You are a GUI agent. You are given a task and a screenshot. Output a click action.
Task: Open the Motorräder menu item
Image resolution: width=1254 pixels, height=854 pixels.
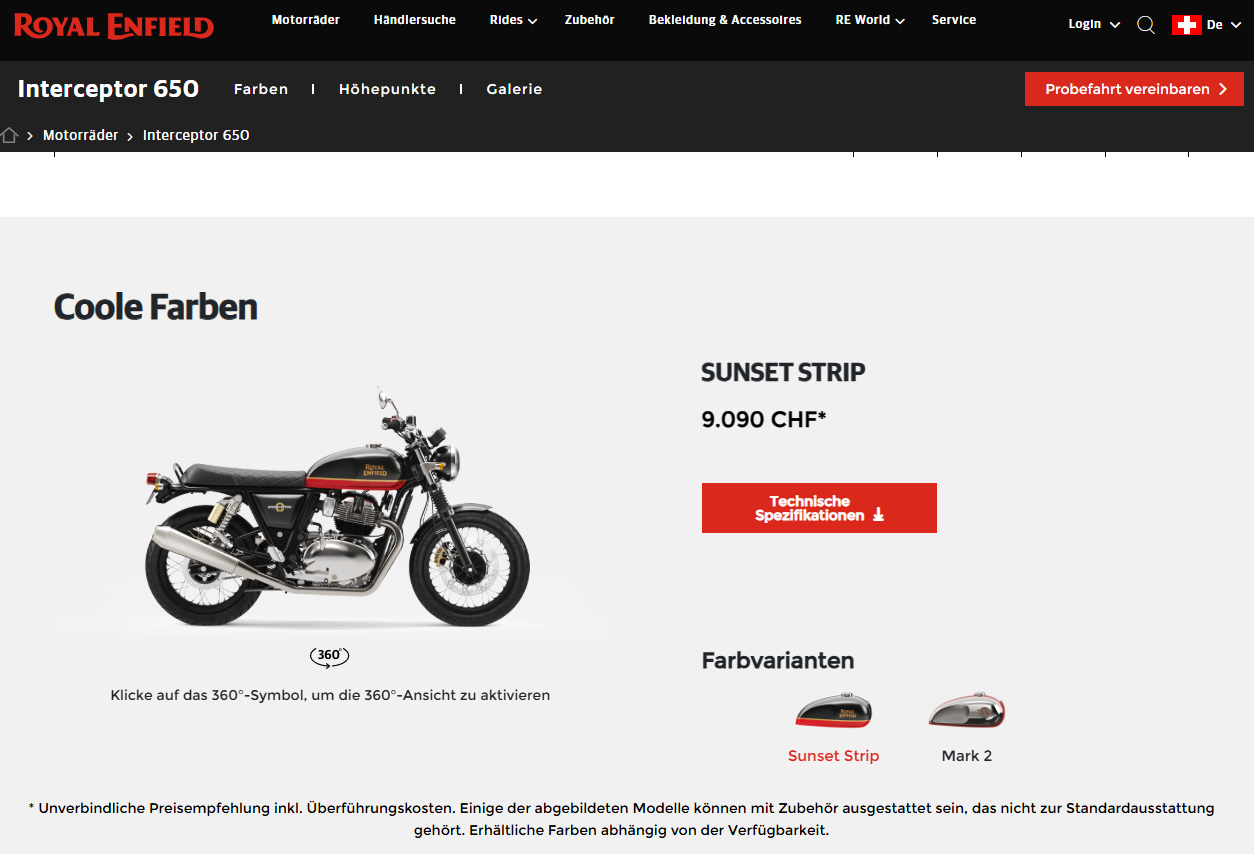306,20
